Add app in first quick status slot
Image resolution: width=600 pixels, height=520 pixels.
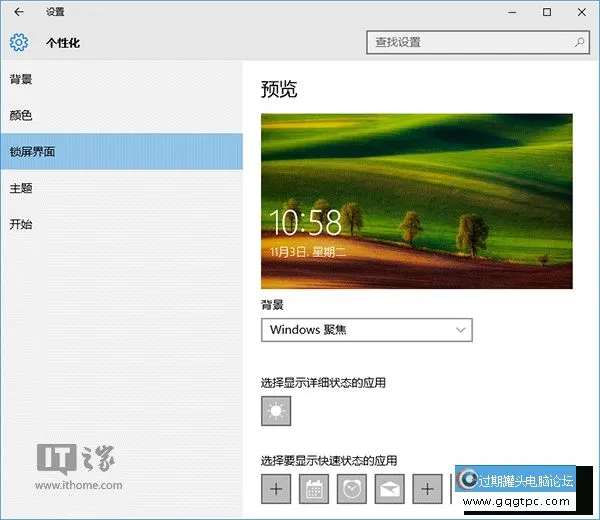click(x=275, y=489)
